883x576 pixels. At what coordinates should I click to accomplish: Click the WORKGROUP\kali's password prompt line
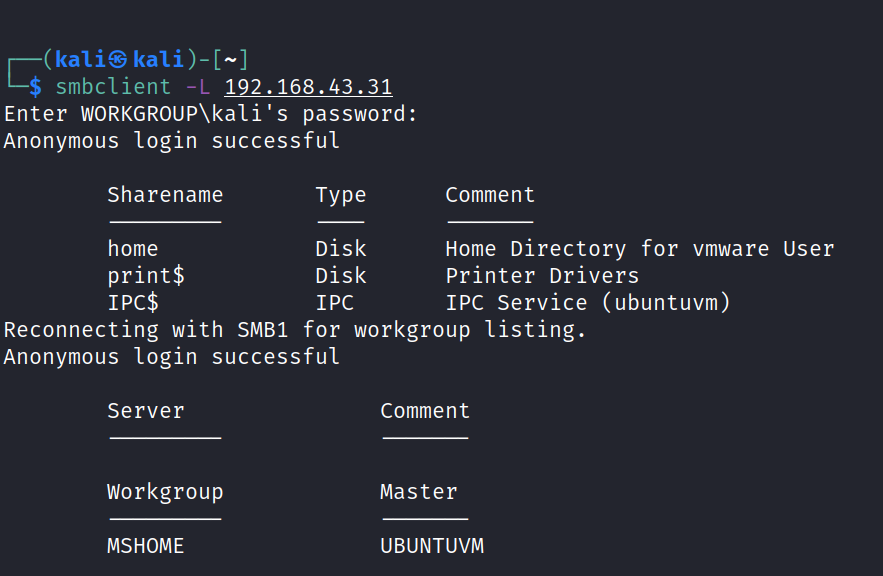point(210,114)
